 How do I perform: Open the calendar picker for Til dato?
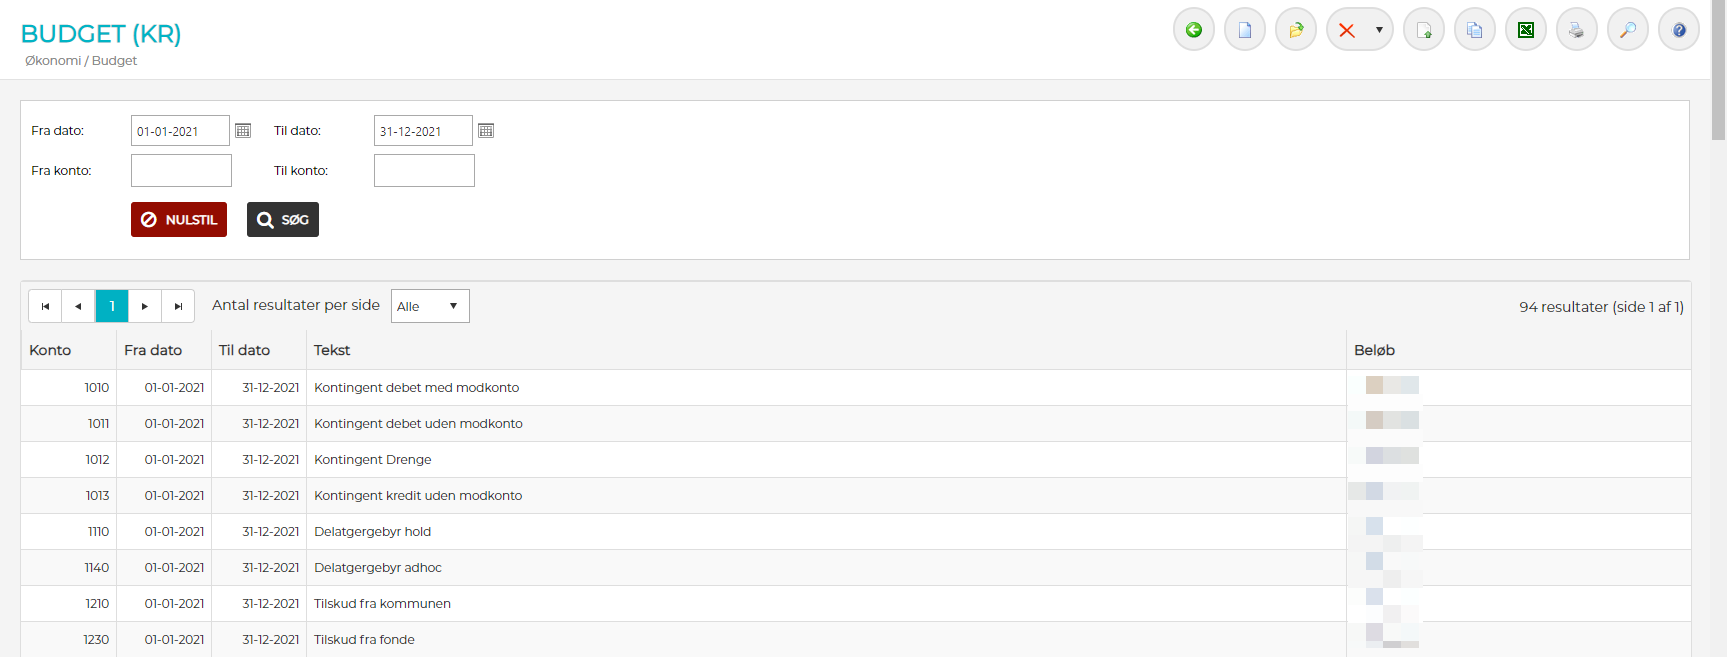(486, 131)
